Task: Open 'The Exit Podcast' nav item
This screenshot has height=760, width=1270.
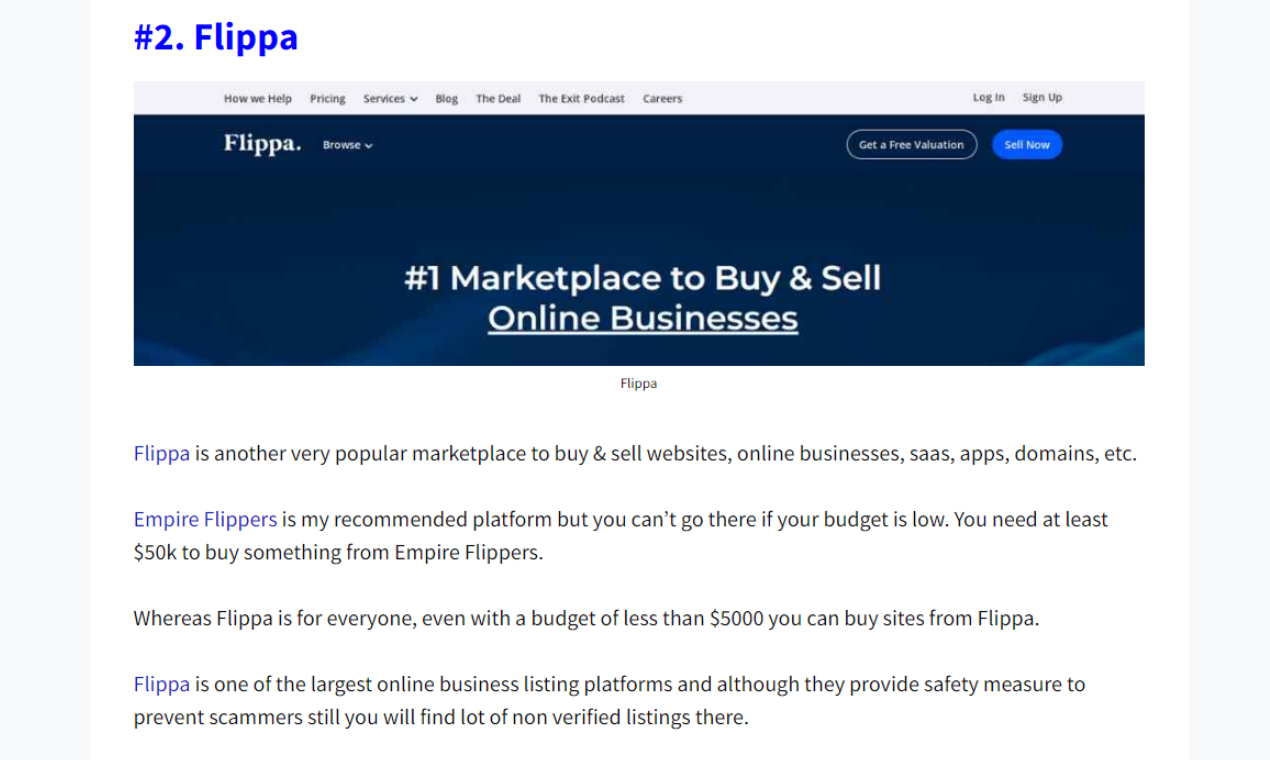Action: pyautogui.click(x=581, y=99)
